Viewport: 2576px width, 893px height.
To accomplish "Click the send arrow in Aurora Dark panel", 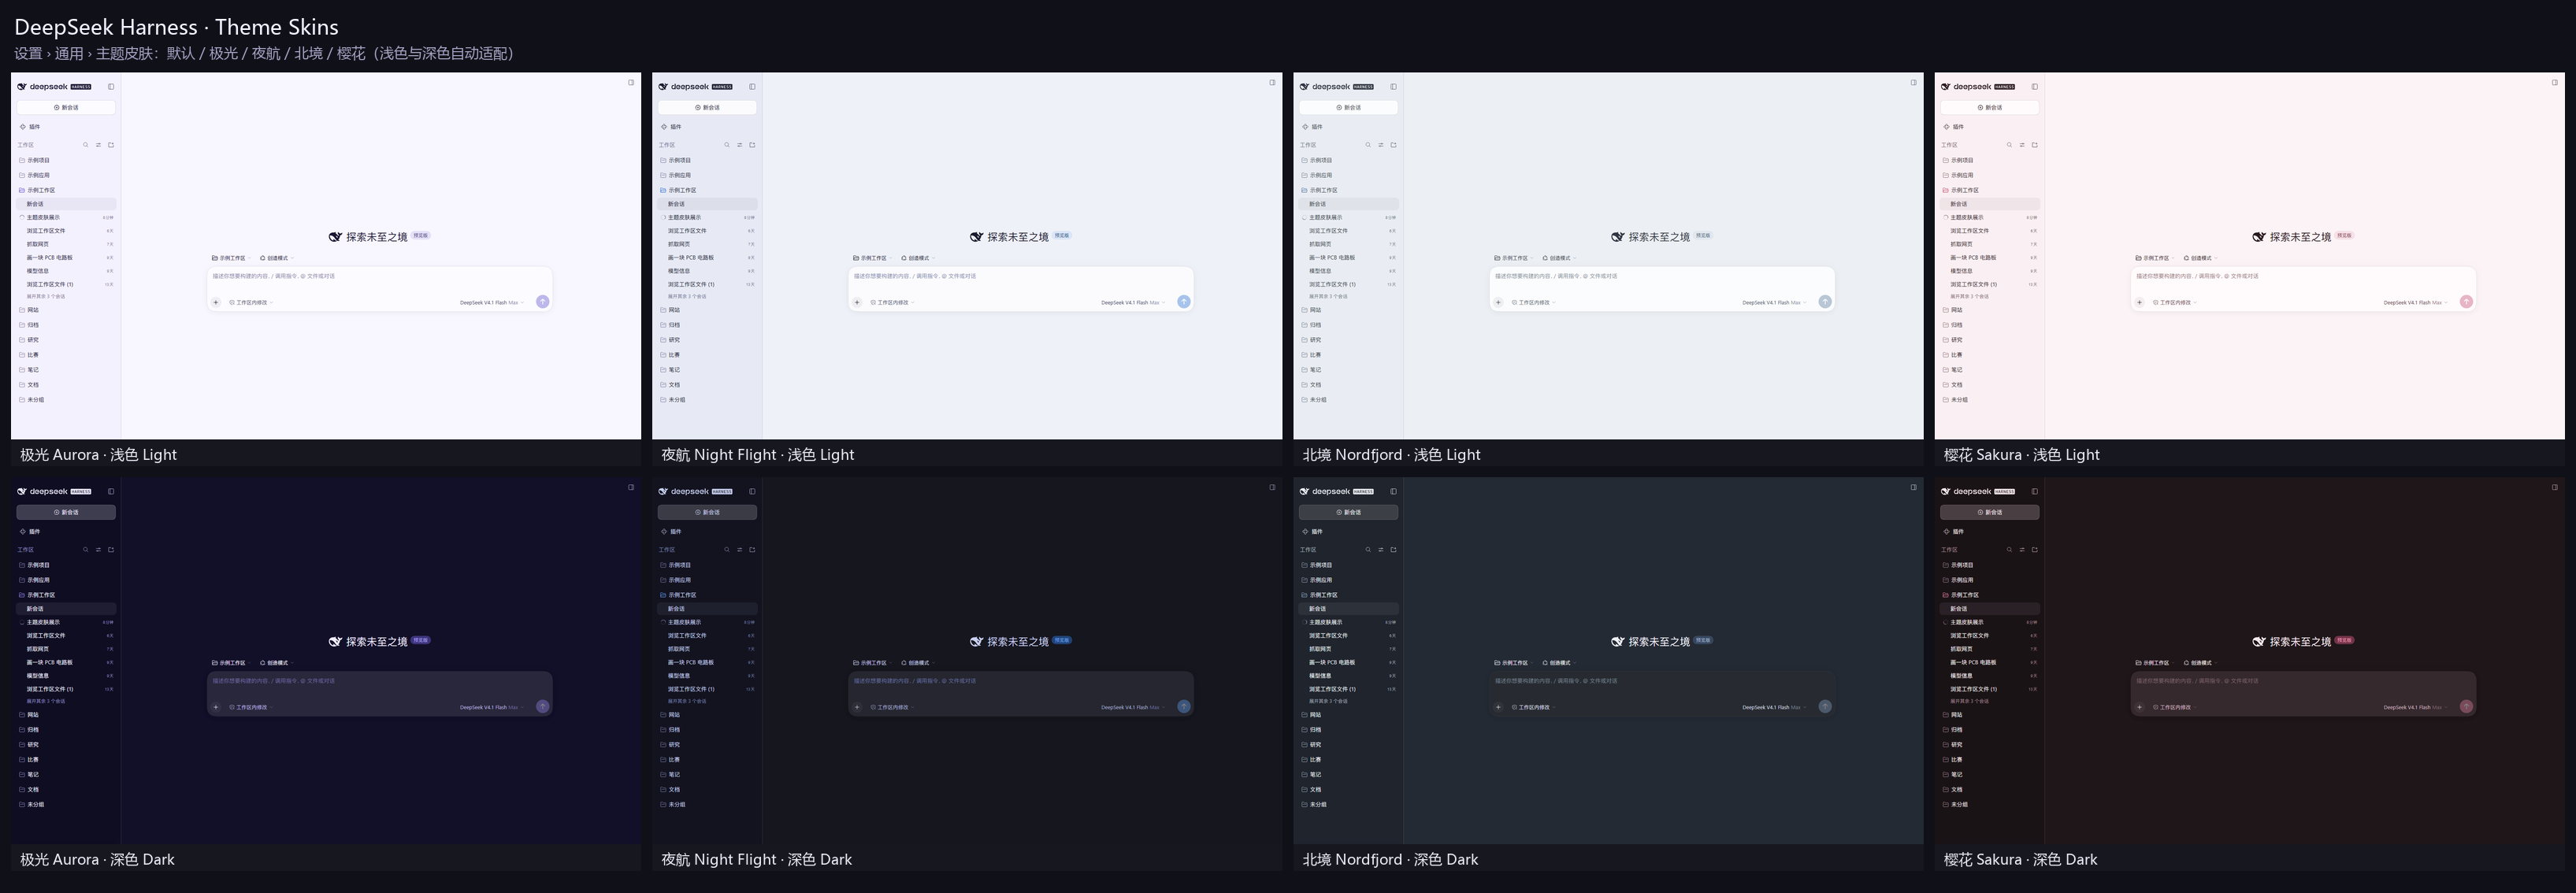I will pyautogui.click(x=542, y=706).
